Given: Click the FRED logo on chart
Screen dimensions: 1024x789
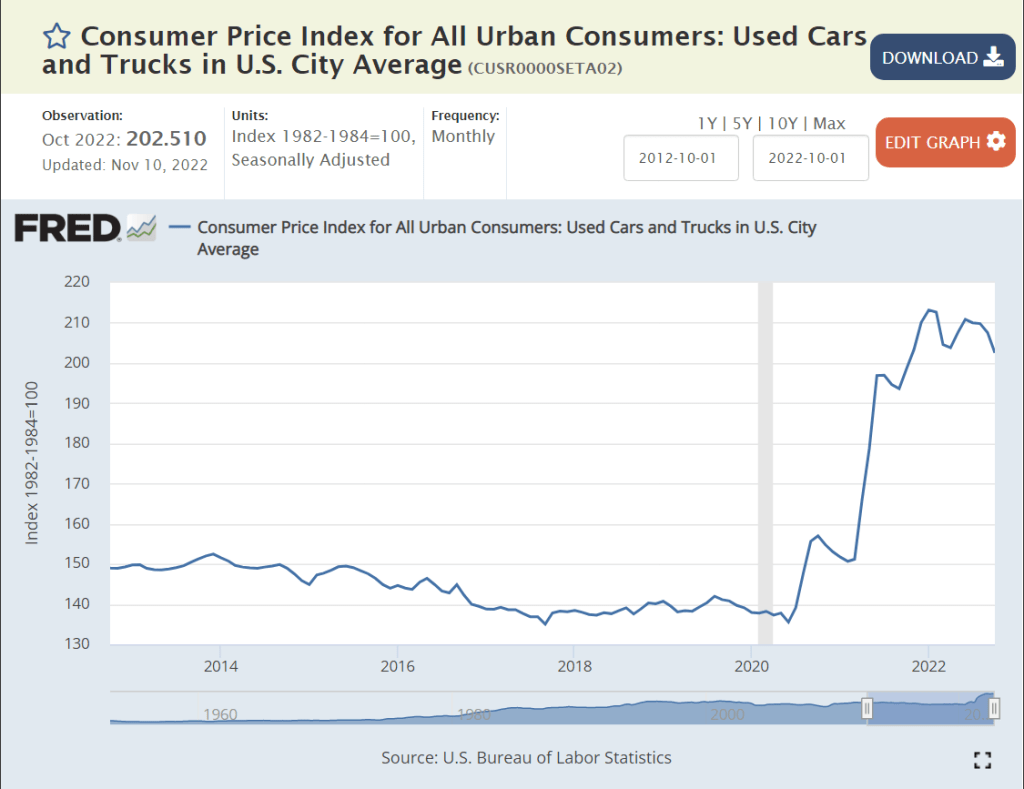Looking at the screenshot, I should tap(68, 228).
